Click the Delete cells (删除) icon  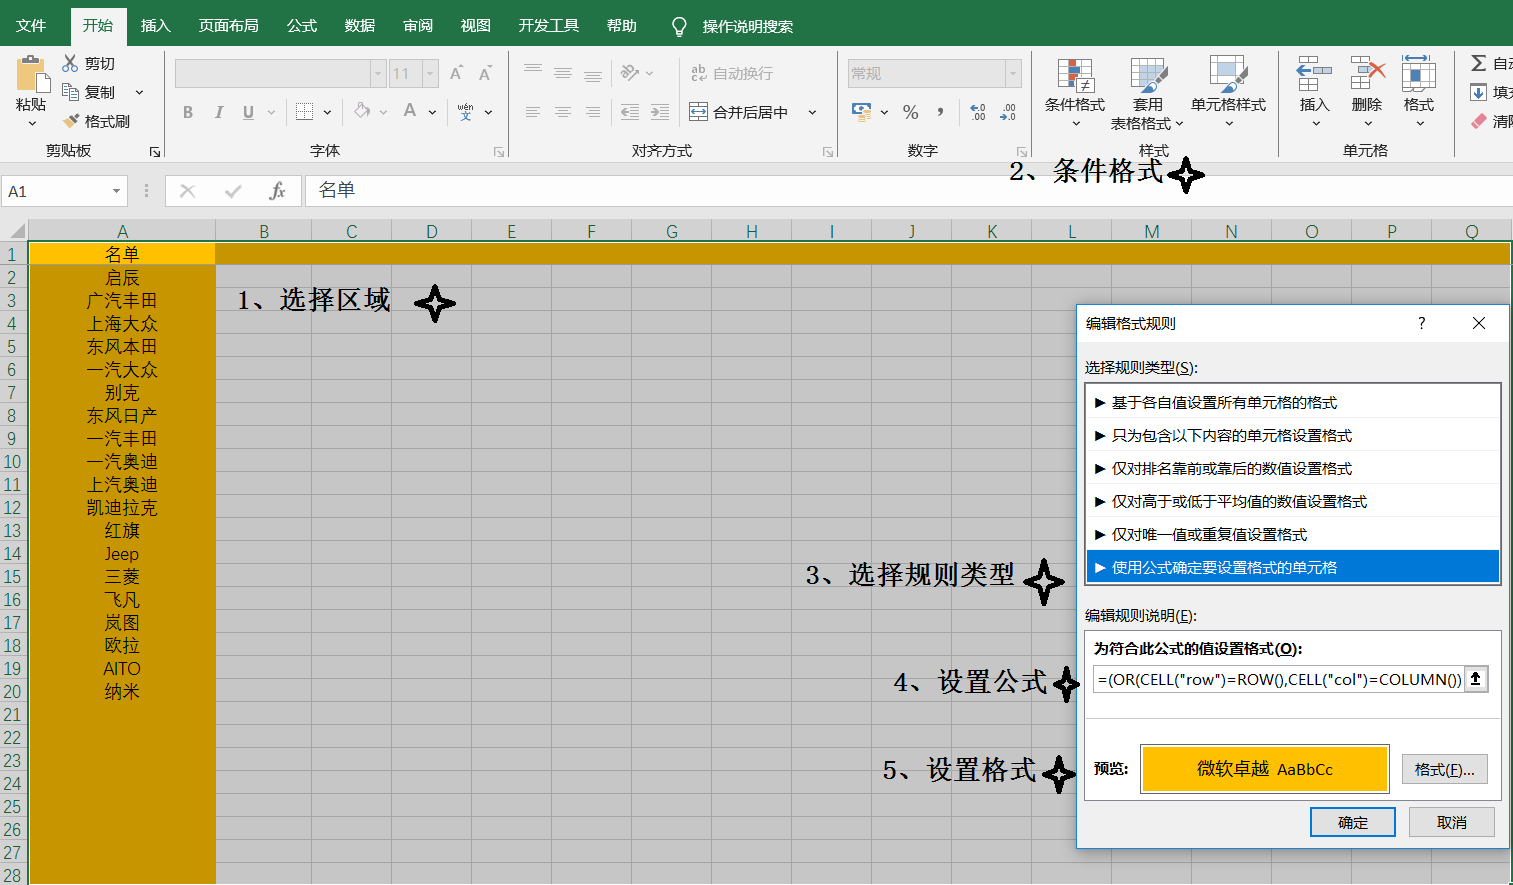tap(1366, 75)
